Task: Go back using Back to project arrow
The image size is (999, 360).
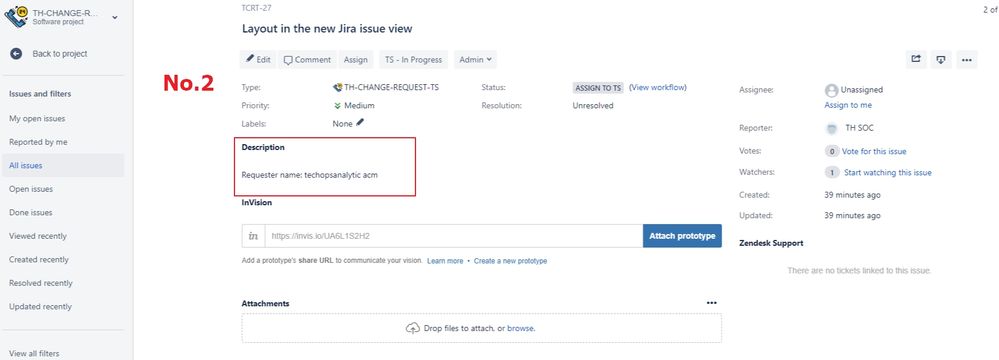Action: tap(16, 54)
